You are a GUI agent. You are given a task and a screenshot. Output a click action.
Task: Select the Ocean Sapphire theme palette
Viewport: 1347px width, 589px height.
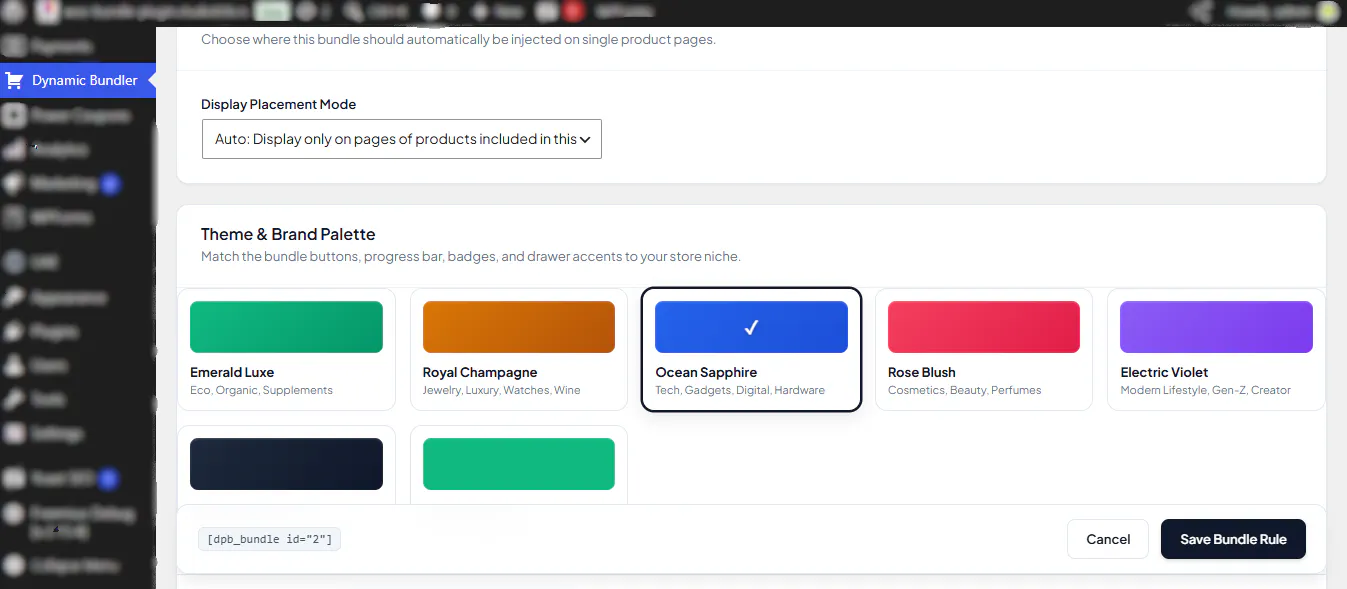pyautogui.click(x=751, y=349)
